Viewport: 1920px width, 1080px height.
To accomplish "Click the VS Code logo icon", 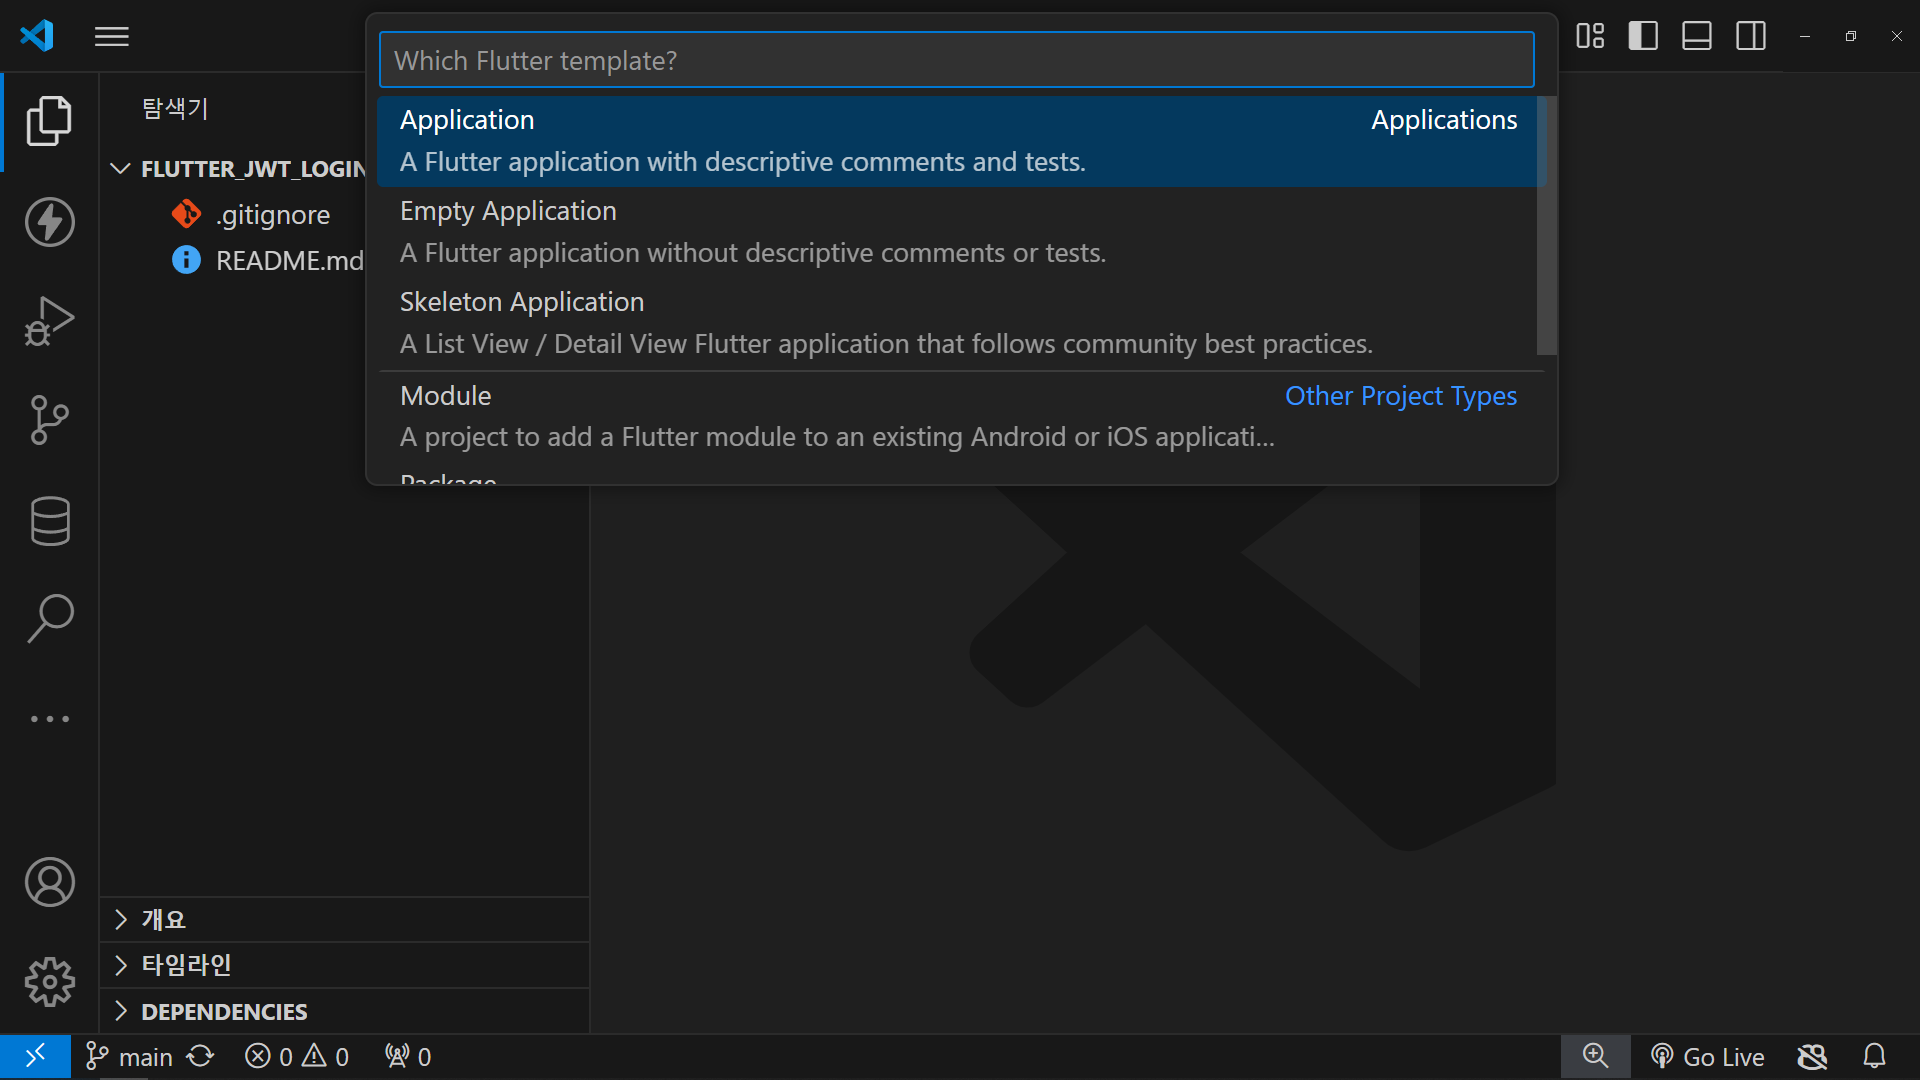I will [37, 36].
